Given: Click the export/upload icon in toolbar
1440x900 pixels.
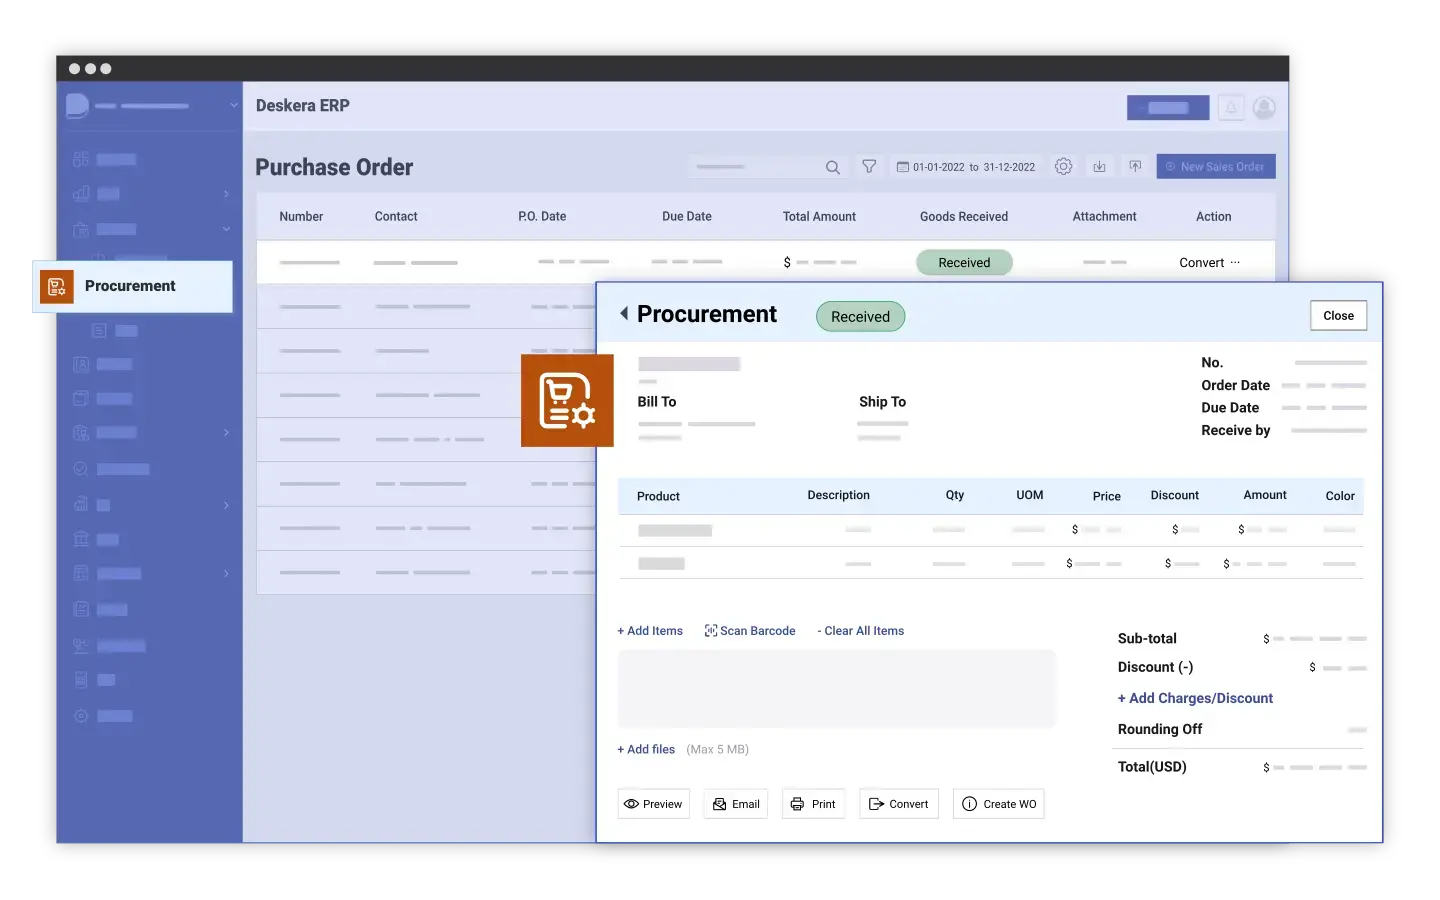Looking at the screenshot, I should pos(1135,167).
